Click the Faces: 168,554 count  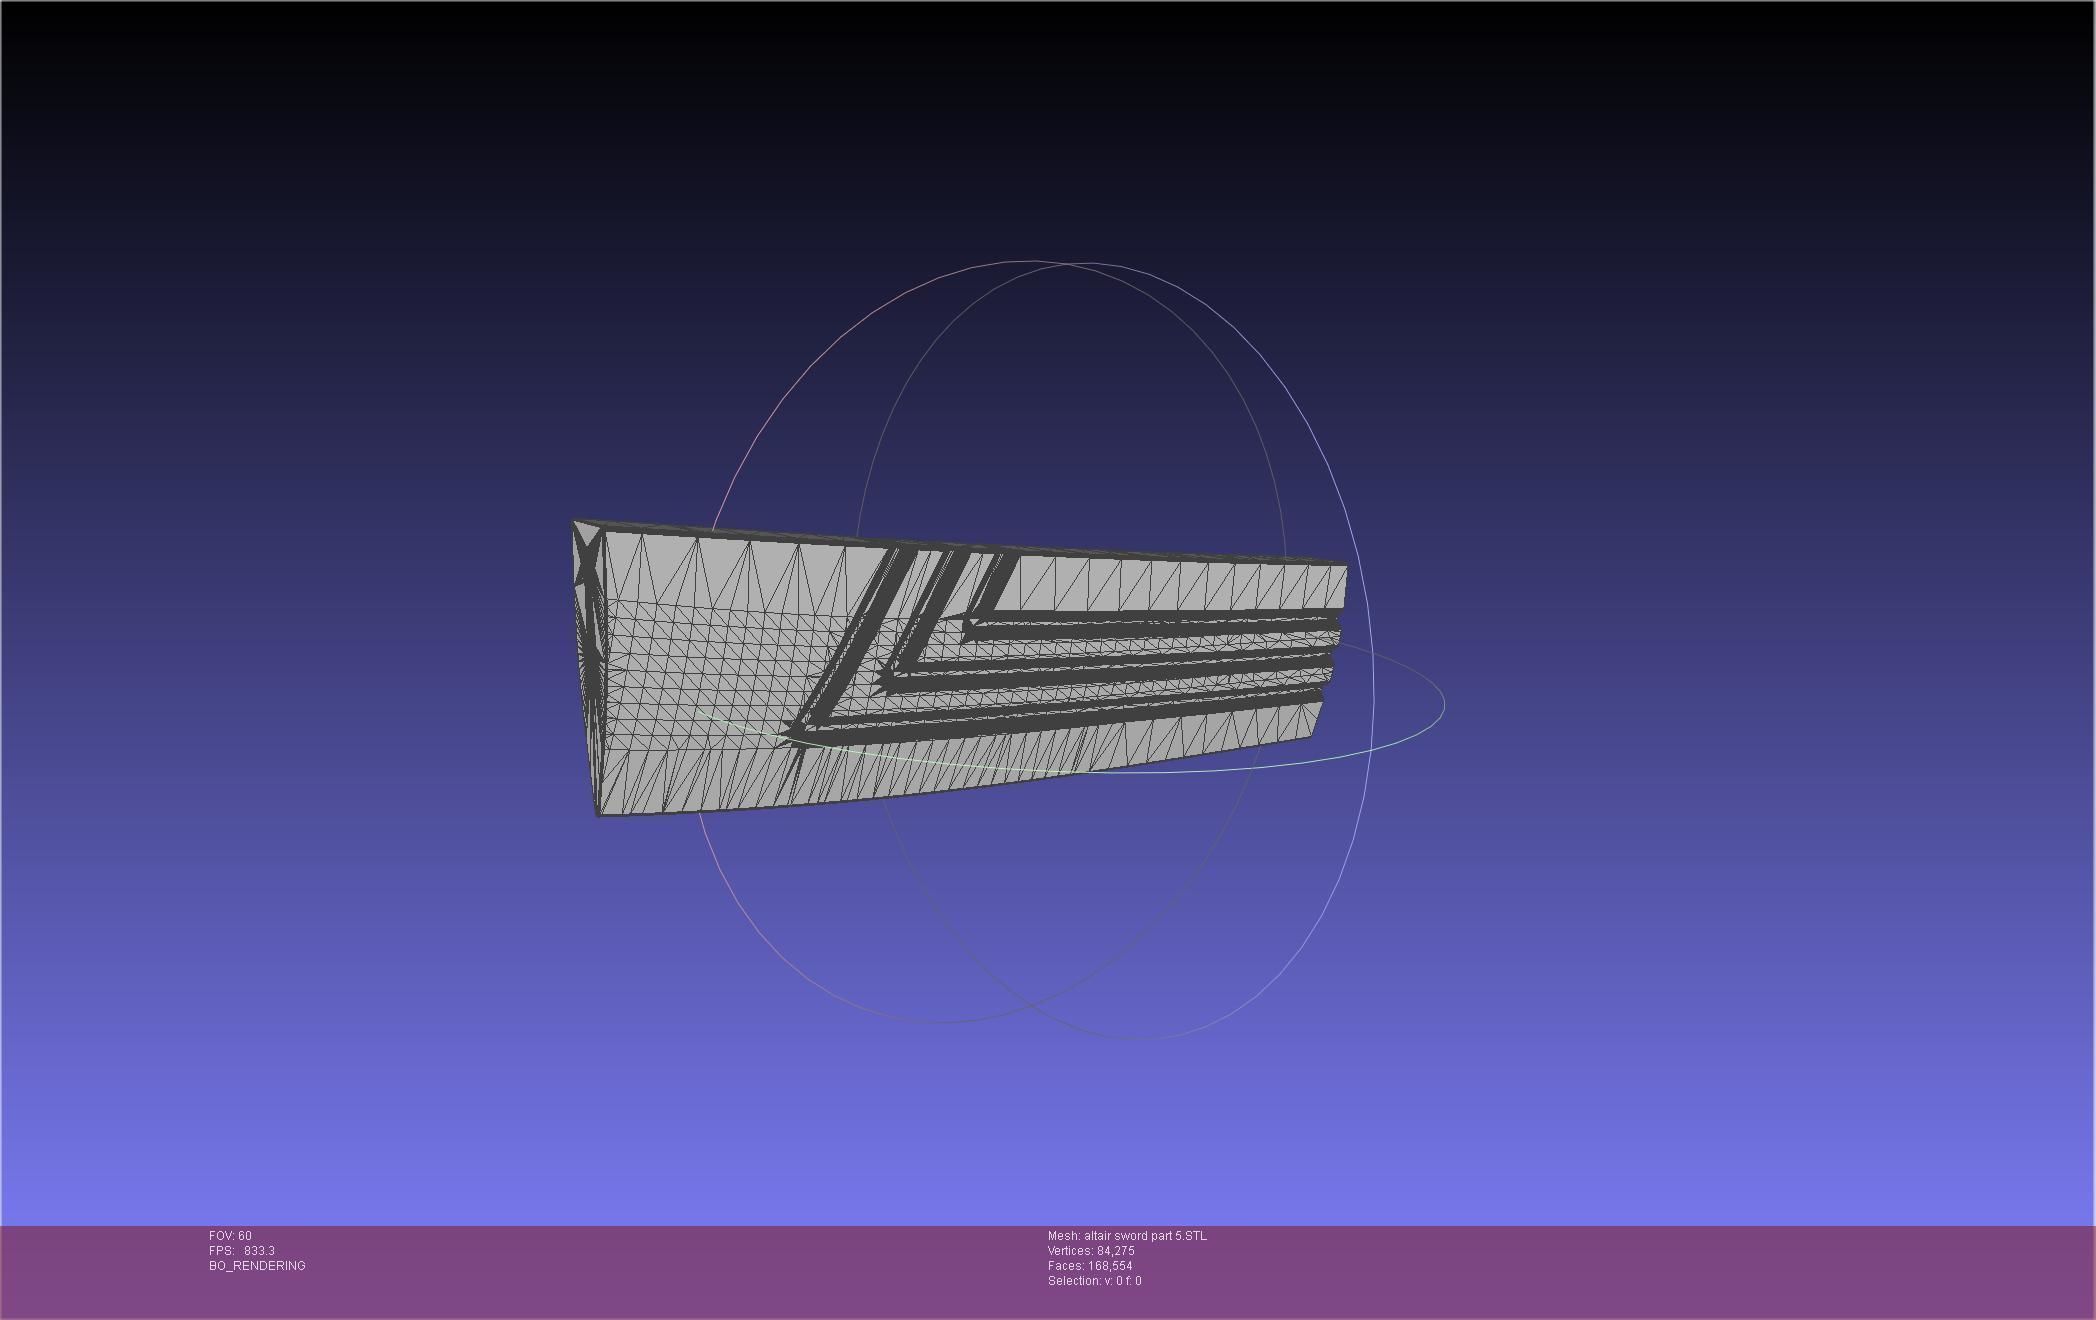[1090, 1266]
